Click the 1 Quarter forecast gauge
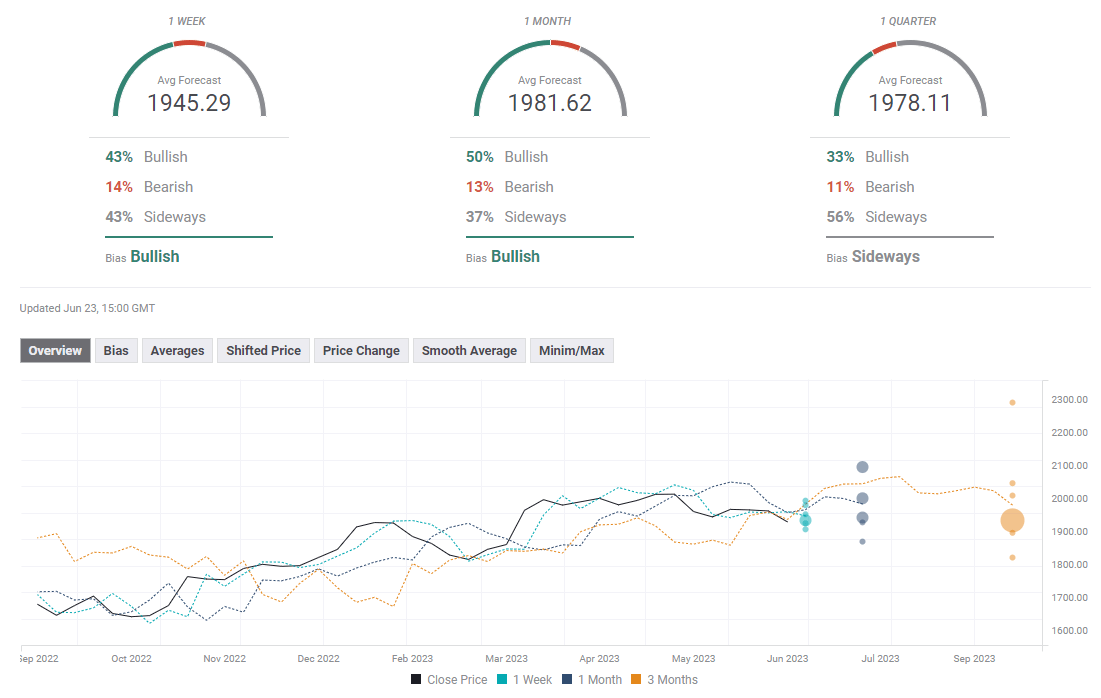1101x698 pixels. (x=909, y=82)
